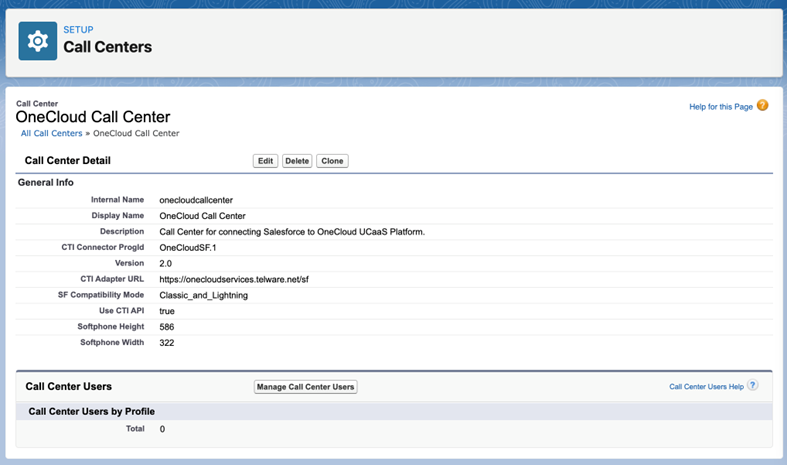Click the Delete button

click(x=297, y=161)
